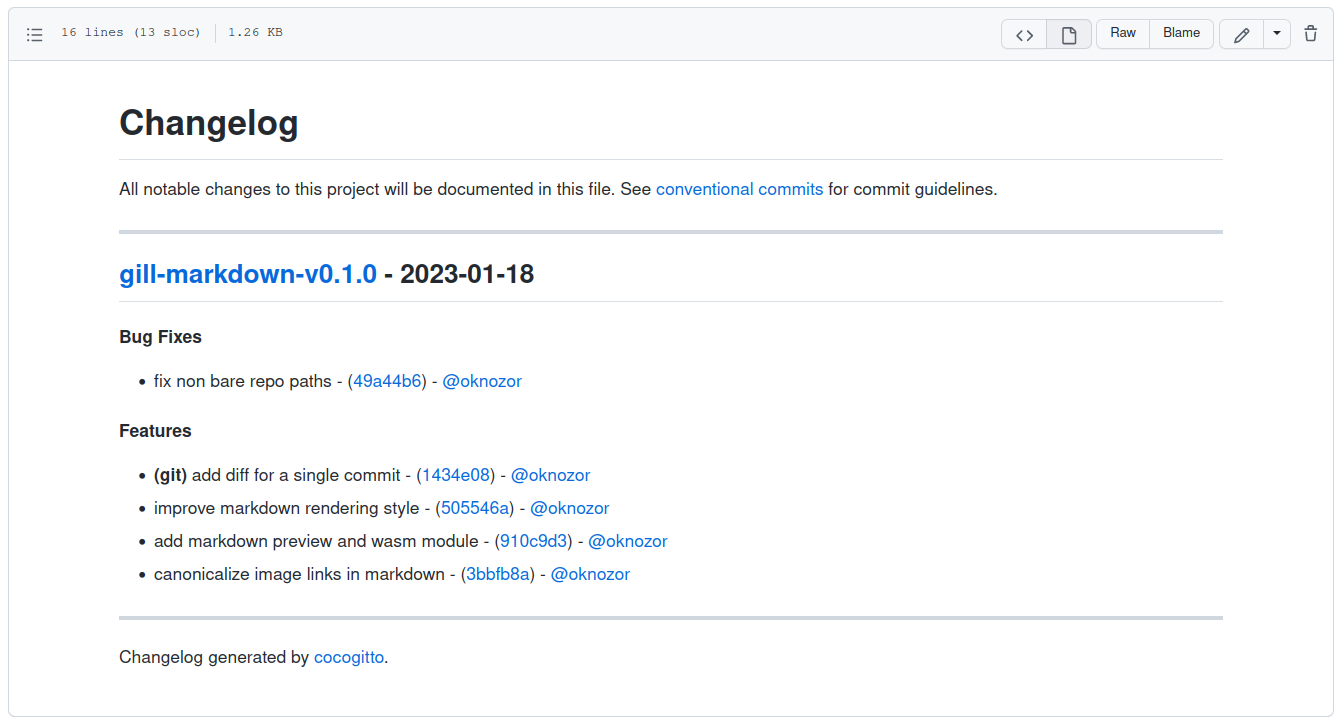Click @oknozor next to commit 1434e08
The width and height of the screenshot is (1342, 728).
550,475
